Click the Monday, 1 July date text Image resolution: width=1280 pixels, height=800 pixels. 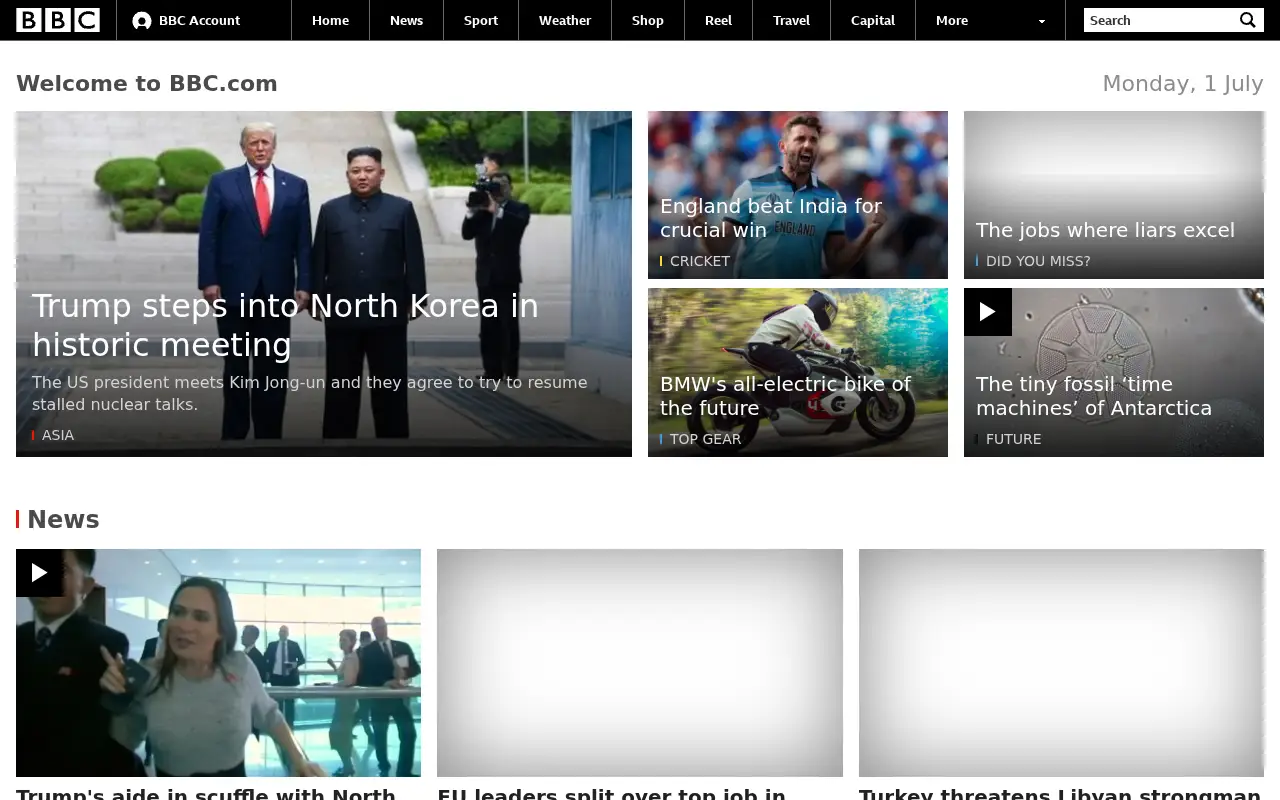click(1183, 84)
